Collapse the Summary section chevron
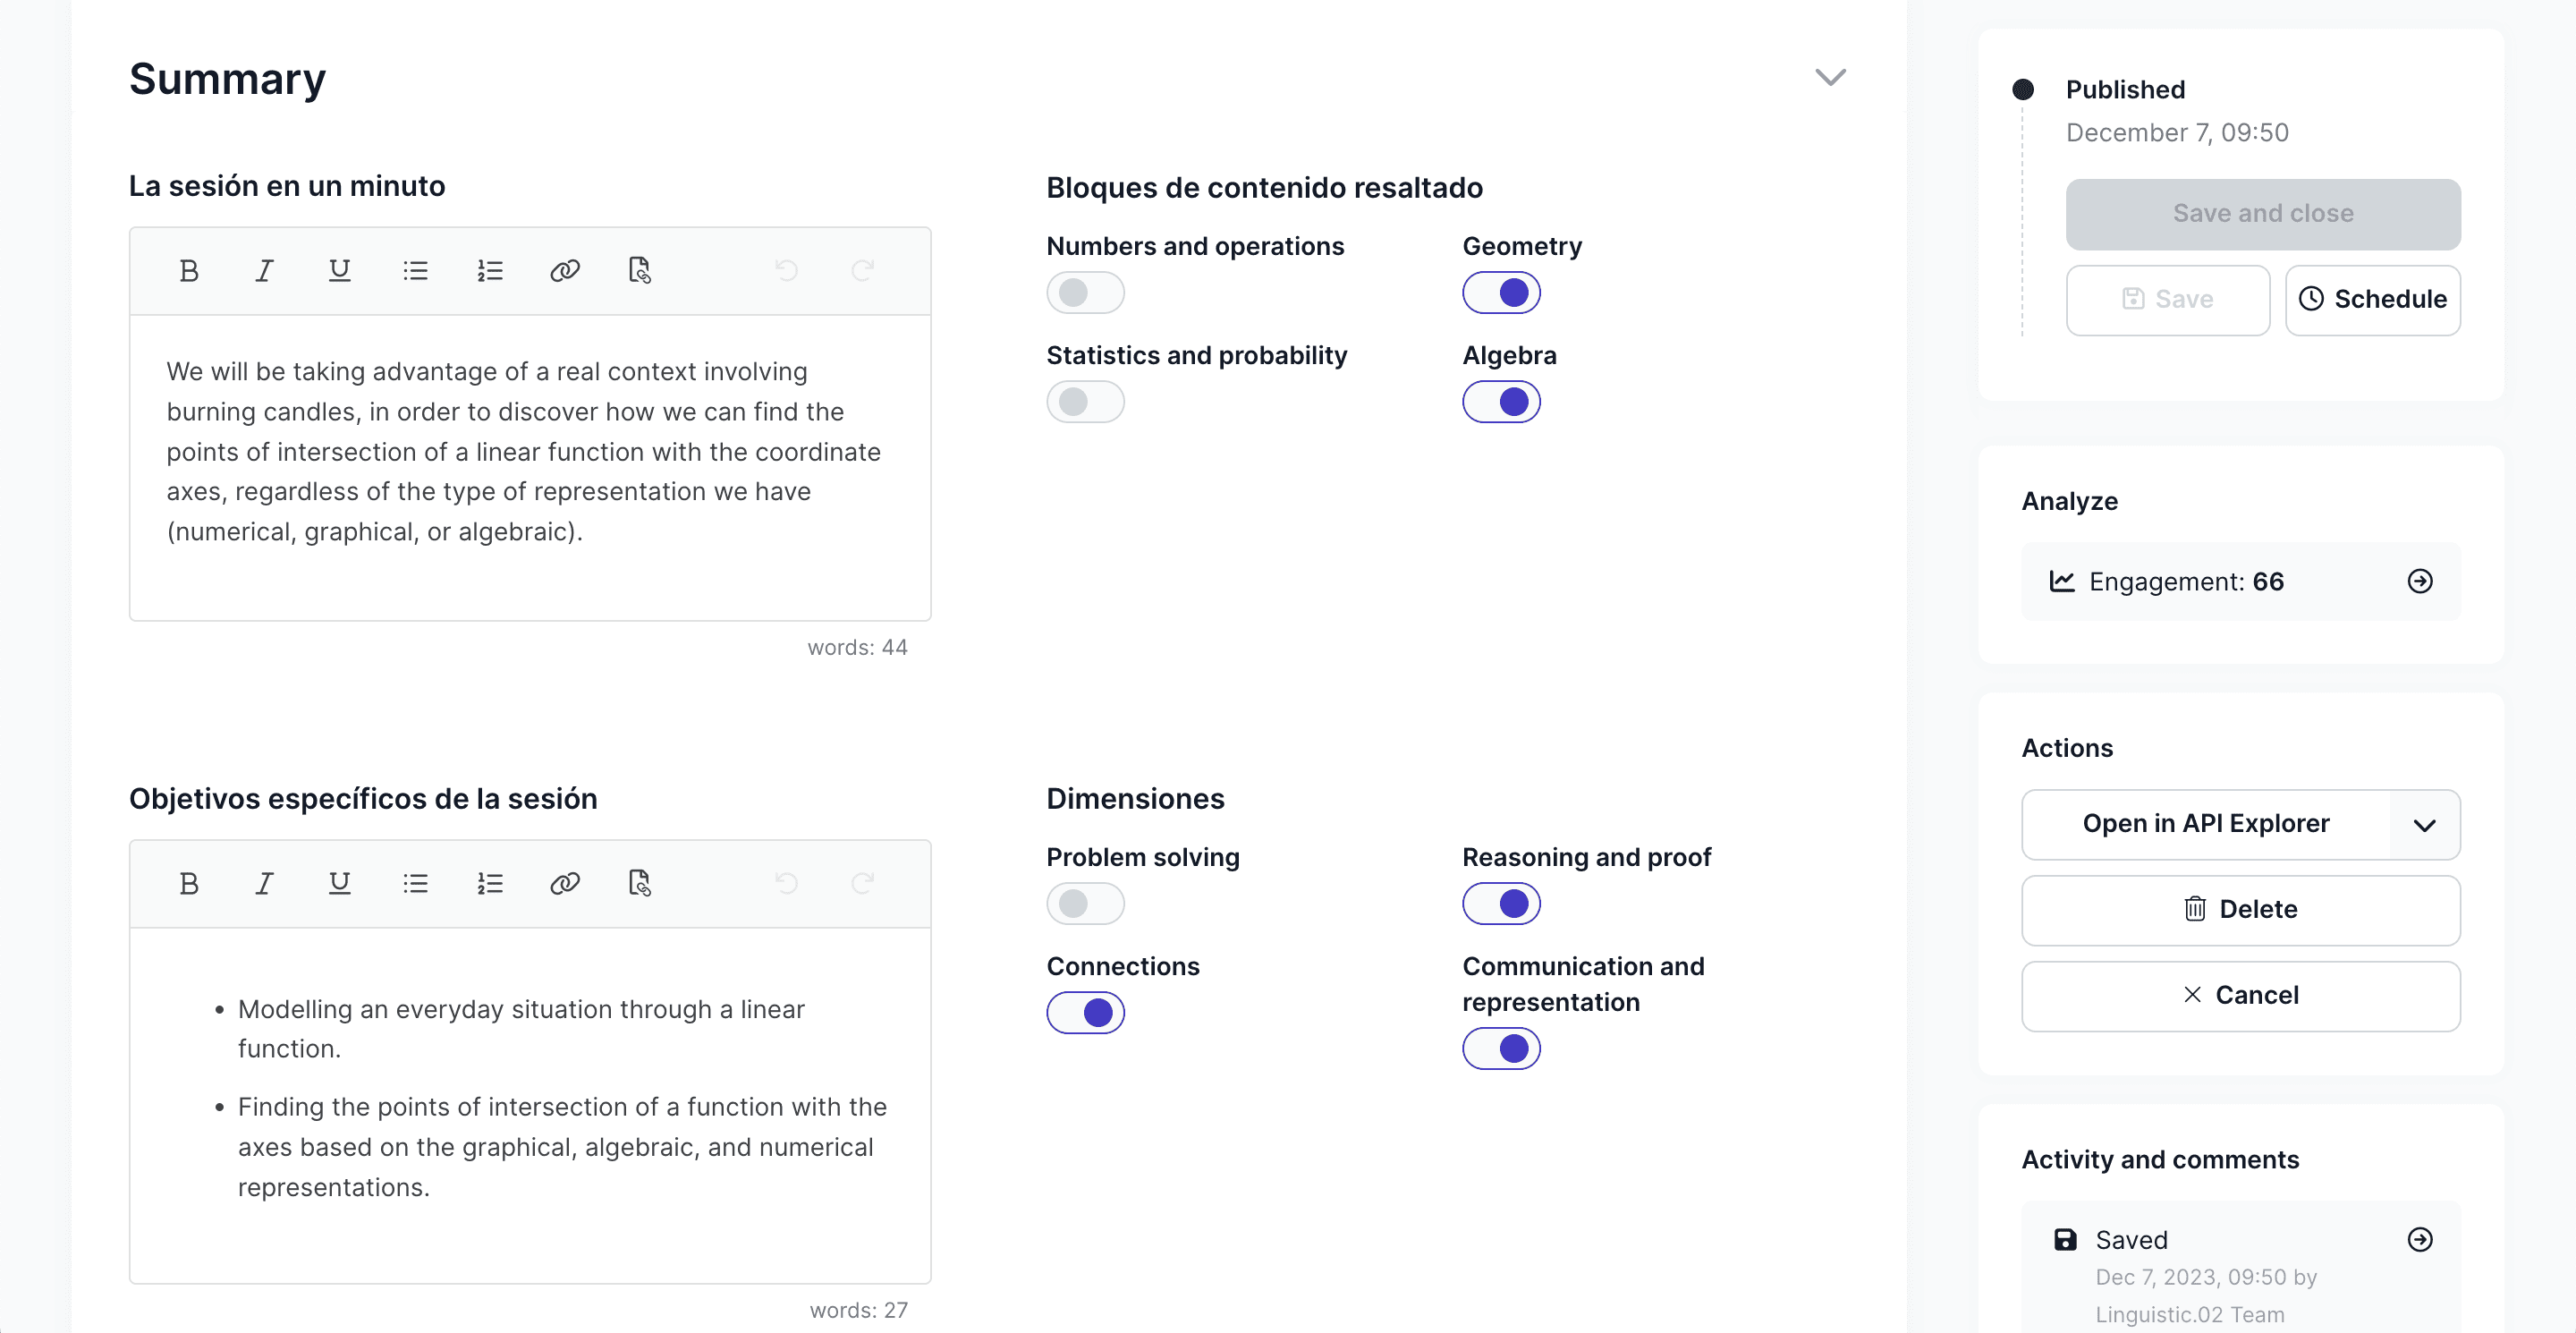Viewport: 2576px width, 1333px height. click(x=1830, y=78)
